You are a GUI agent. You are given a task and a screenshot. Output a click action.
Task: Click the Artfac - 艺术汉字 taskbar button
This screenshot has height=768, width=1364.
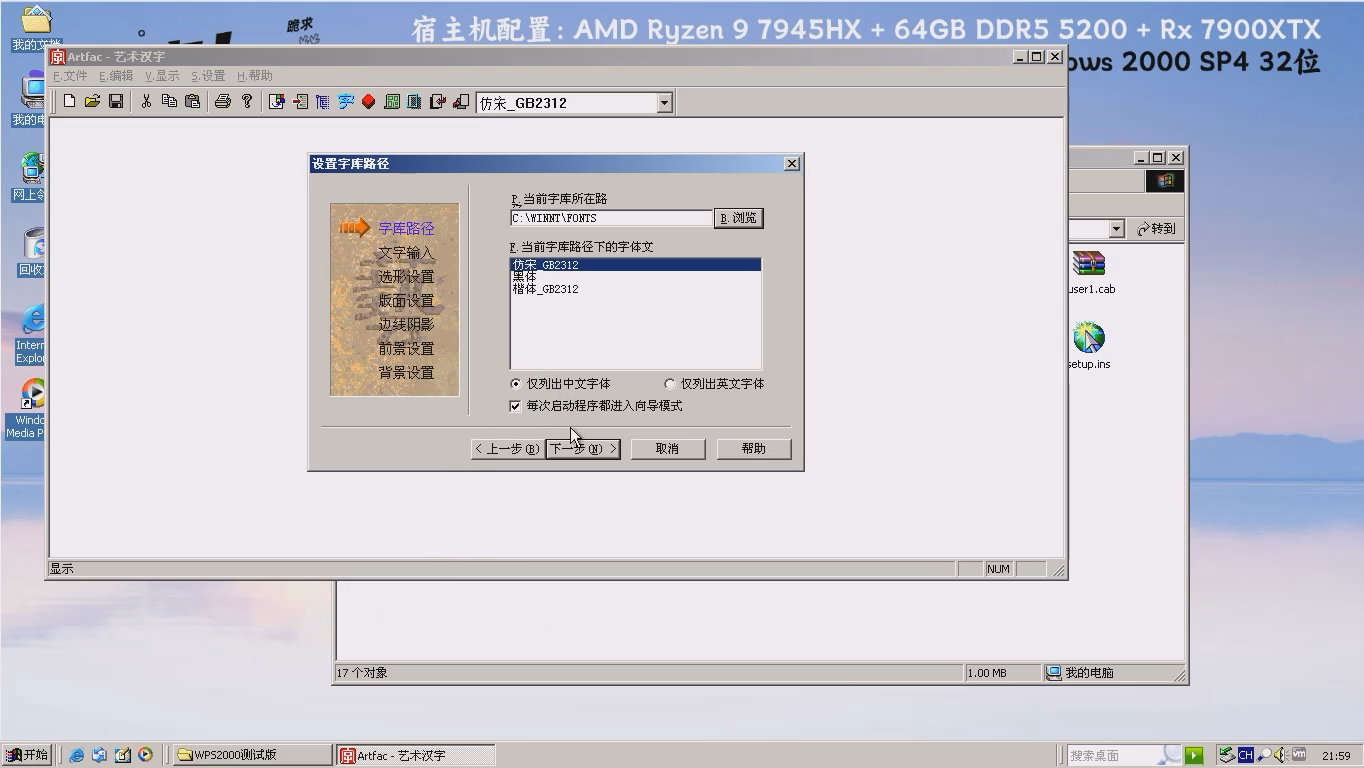(415, 755)
